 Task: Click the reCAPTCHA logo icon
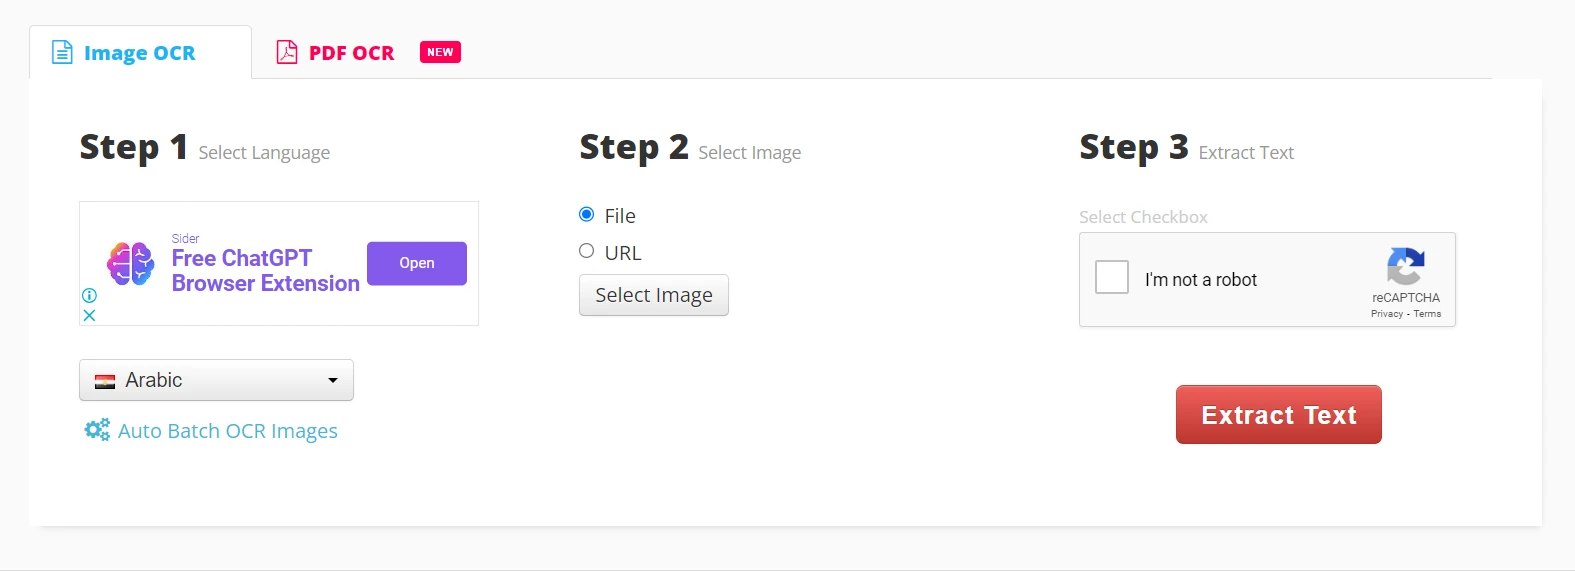click(1405, 267)
